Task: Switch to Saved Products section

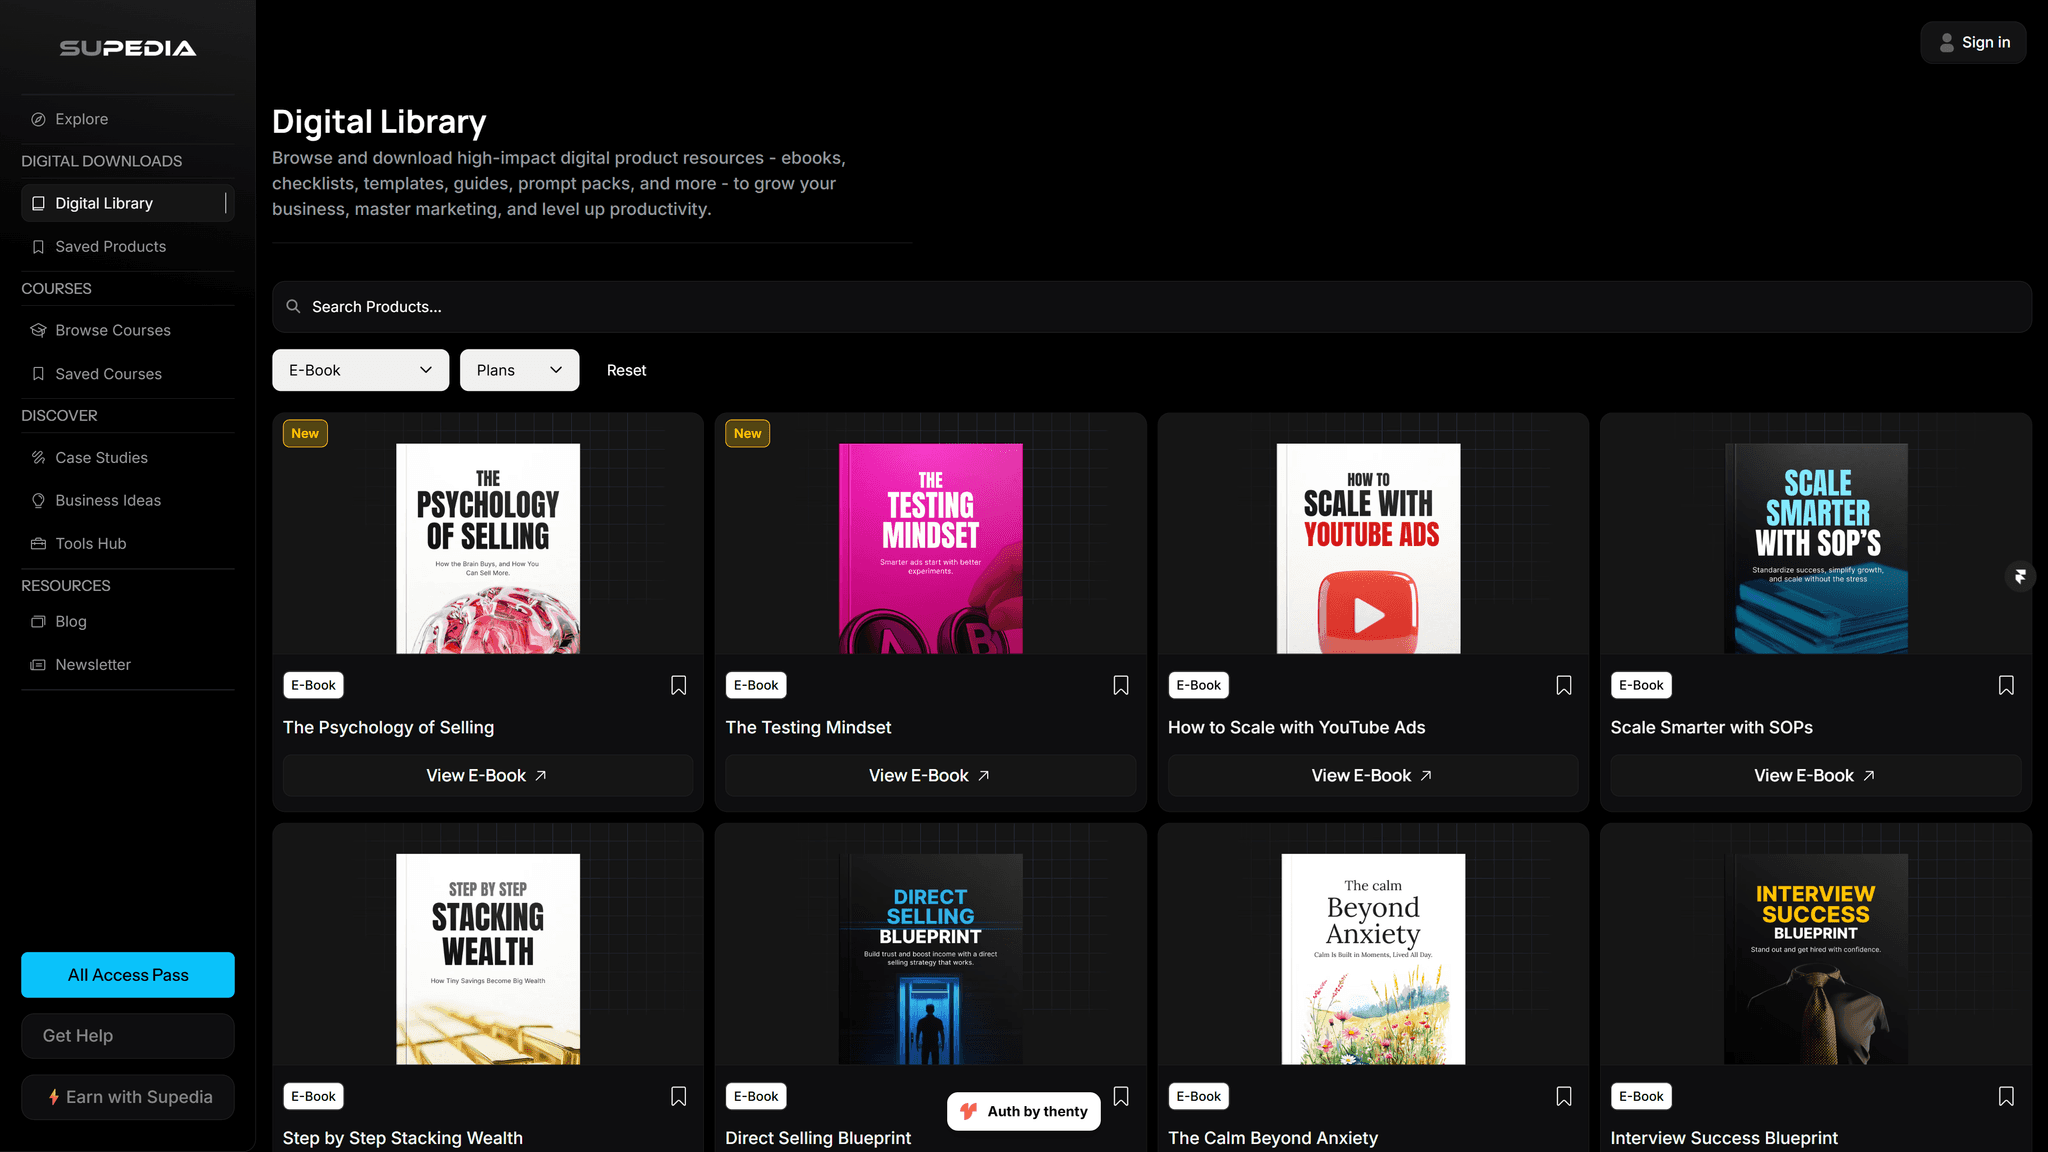Action: pyautogui.click(x=110, y=246)
